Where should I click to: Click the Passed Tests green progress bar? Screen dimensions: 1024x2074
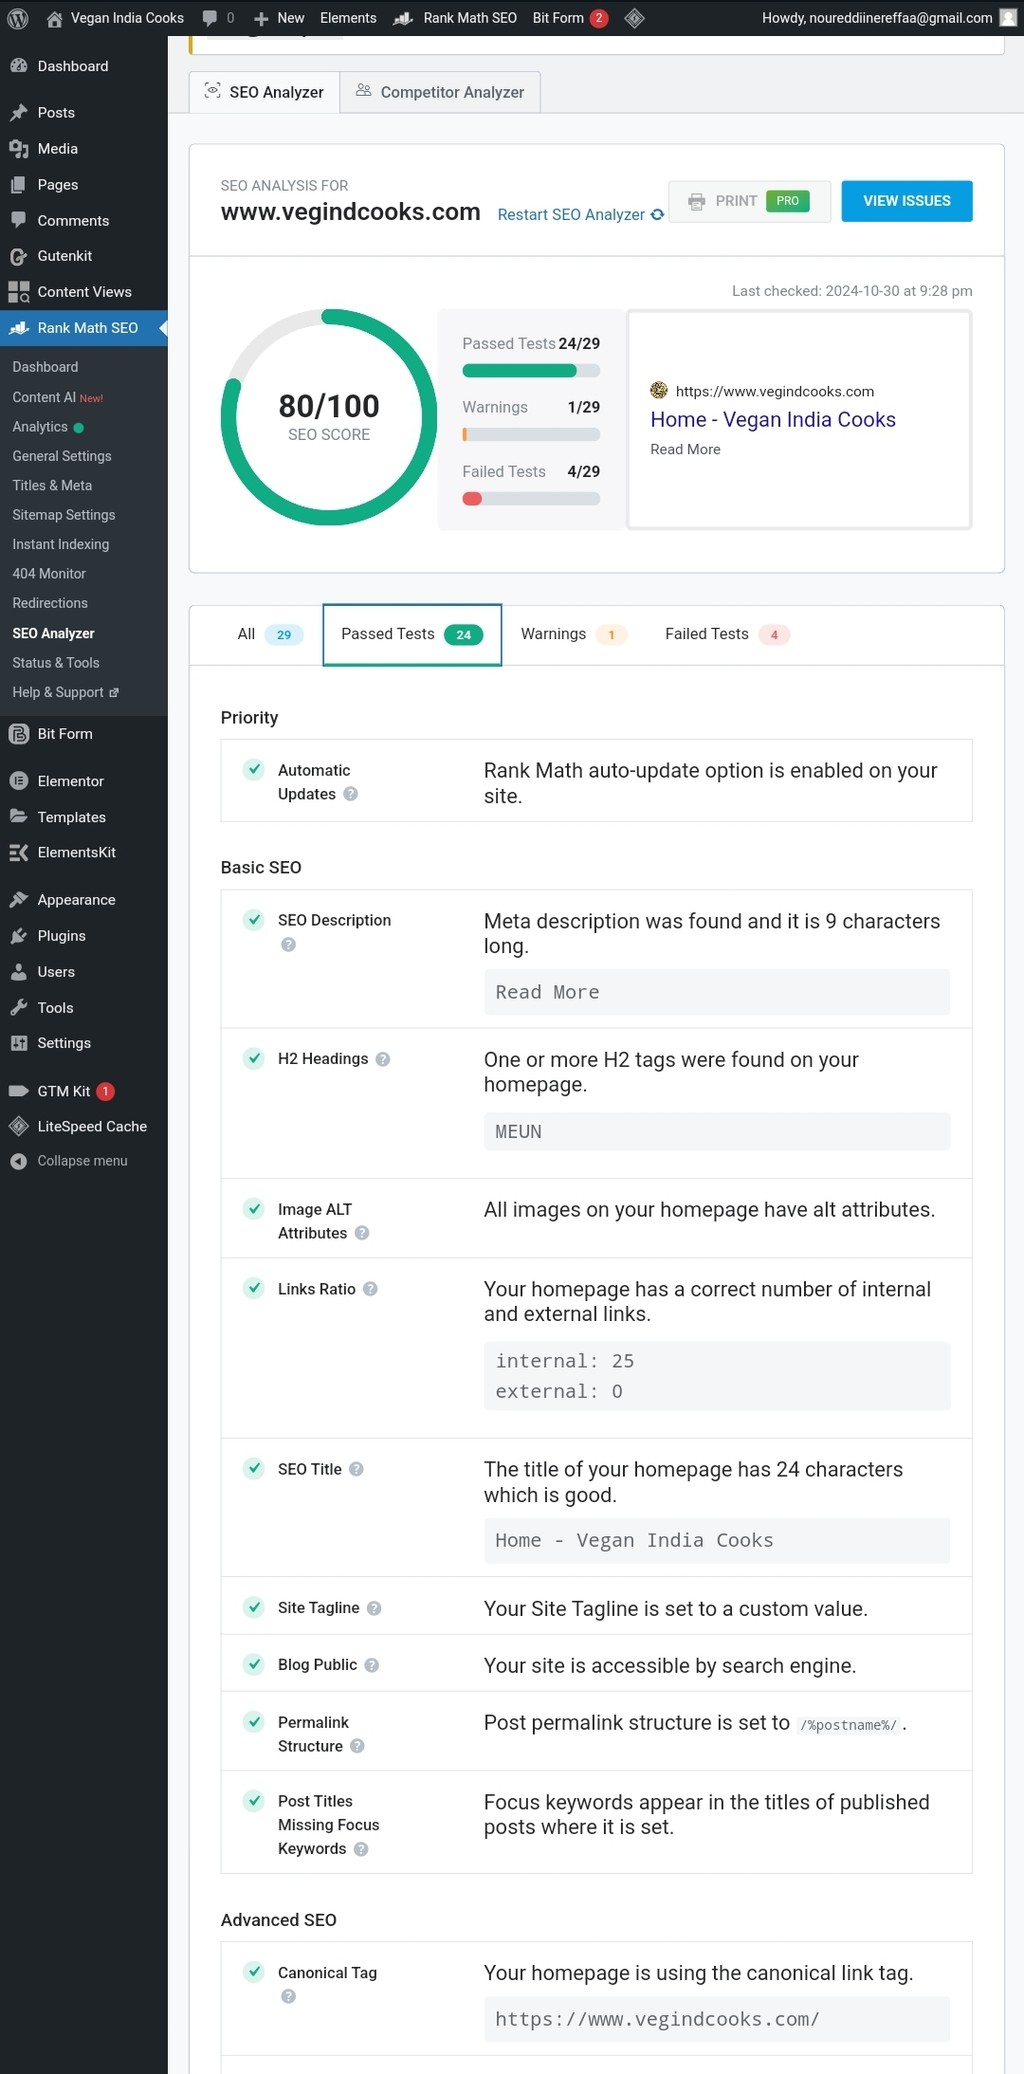pos(531,371)
